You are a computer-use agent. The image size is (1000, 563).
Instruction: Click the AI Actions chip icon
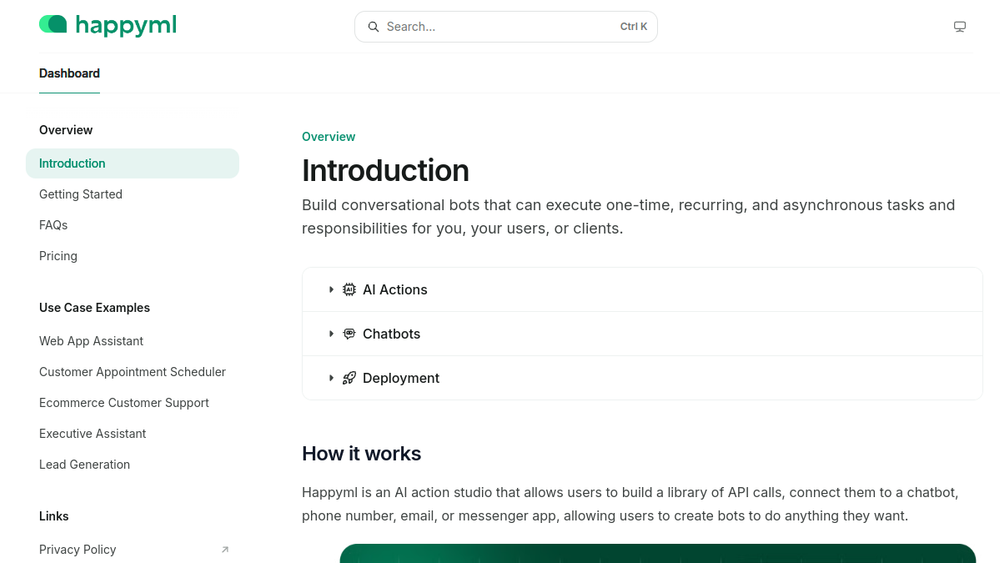349,289
